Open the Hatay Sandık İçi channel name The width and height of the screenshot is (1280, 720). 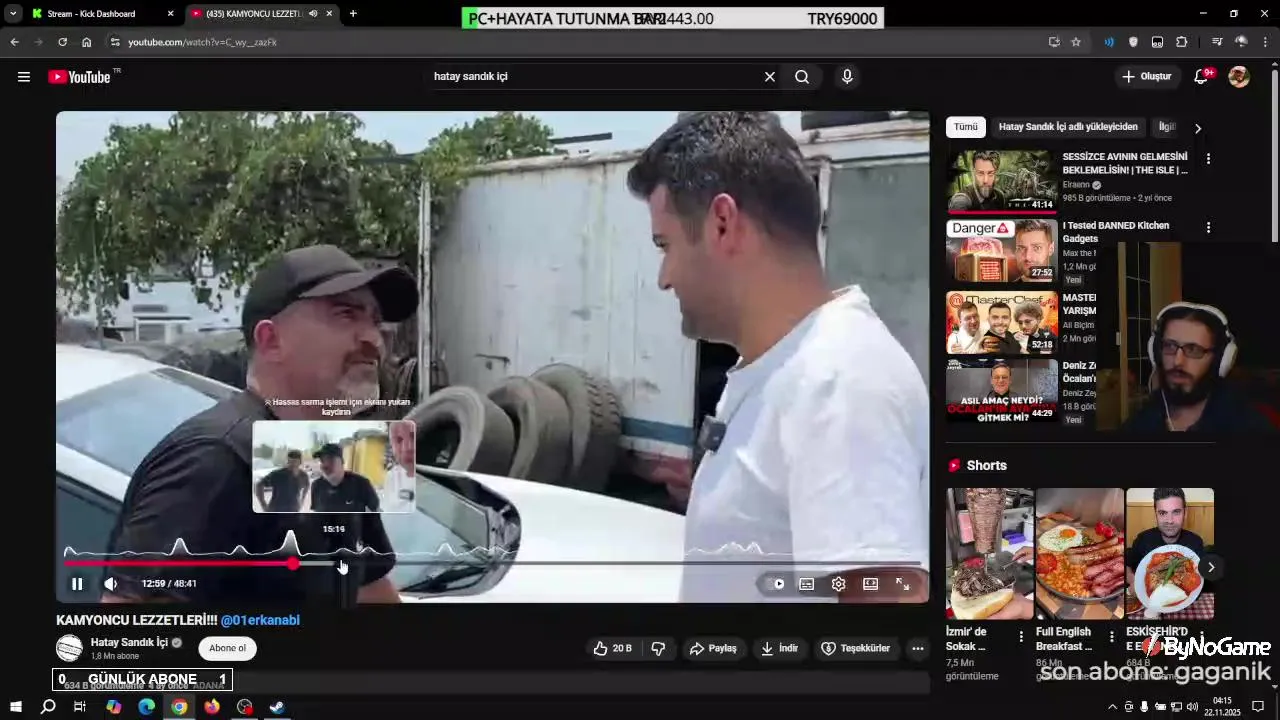[x=129, y=642]
